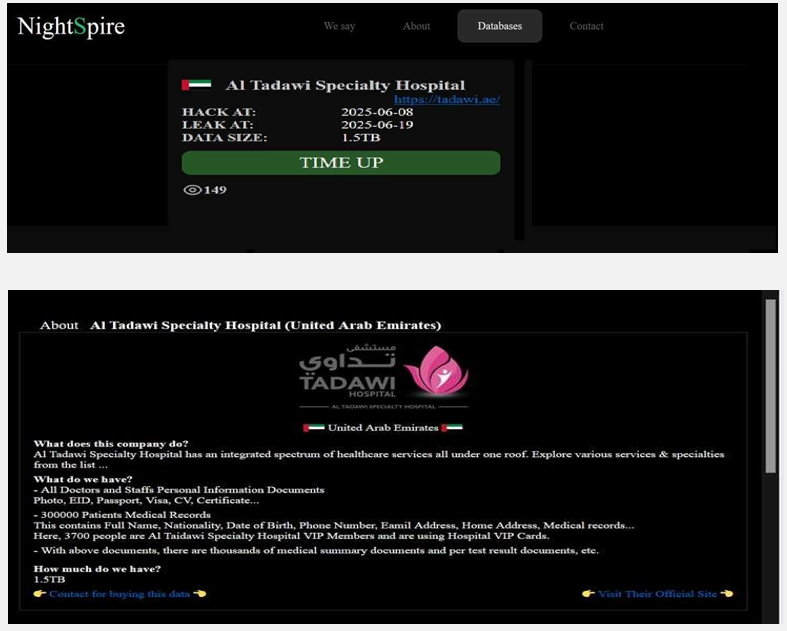Screen dimensions: 787x631
Task: Select the Databases tab
Action: (499, 26)
